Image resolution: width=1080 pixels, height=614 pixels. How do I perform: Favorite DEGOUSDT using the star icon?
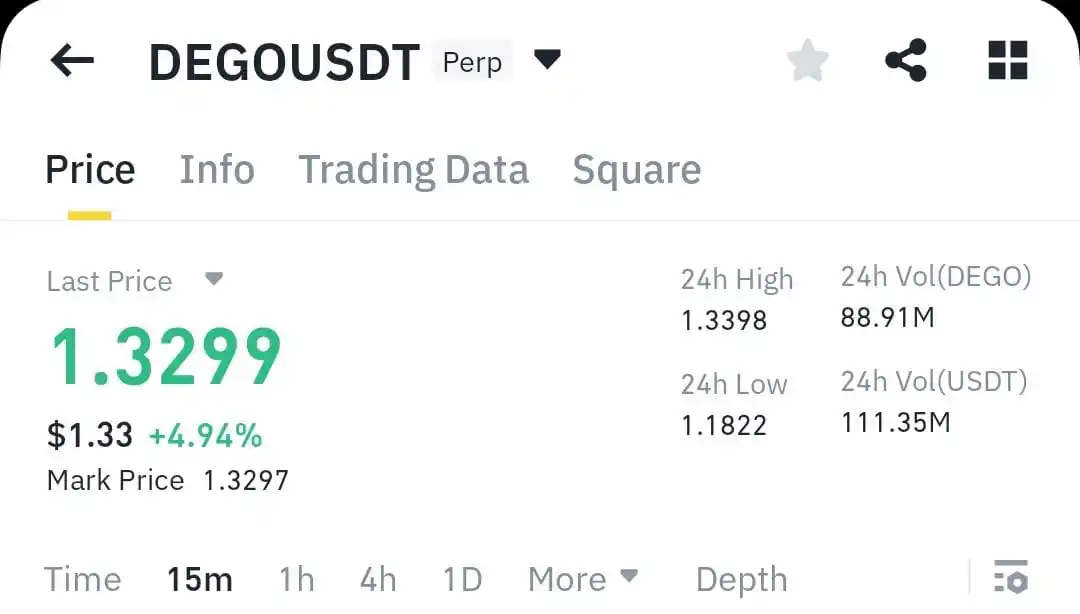(807, 60)
